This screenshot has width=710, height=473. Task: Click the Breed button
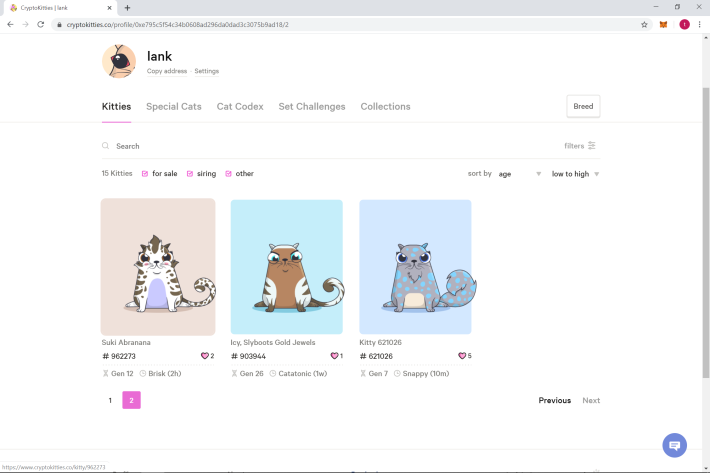(583, 106)
